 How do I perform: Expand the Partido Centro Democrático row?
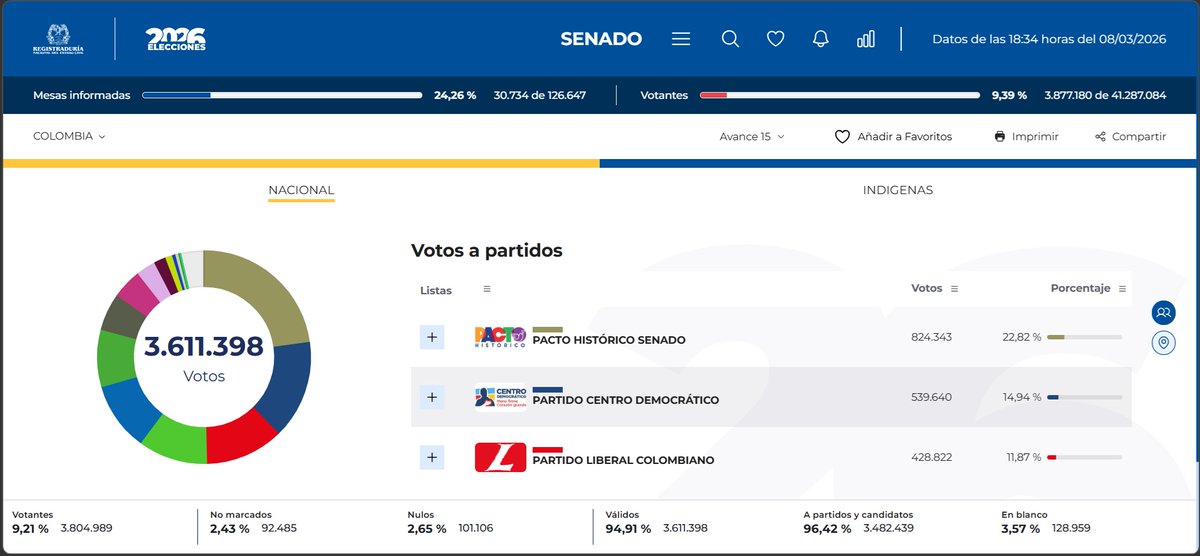432,397
